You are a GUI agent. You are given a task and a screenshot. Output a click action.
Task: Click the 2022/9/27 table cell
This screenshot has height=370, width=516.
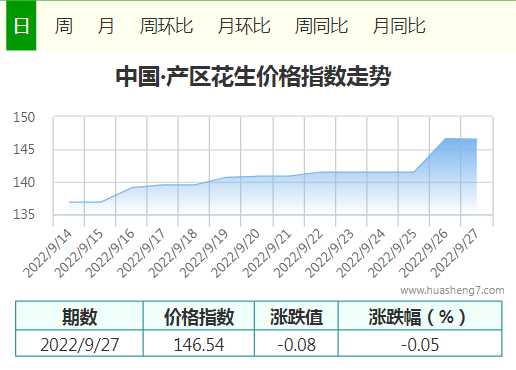79,344
